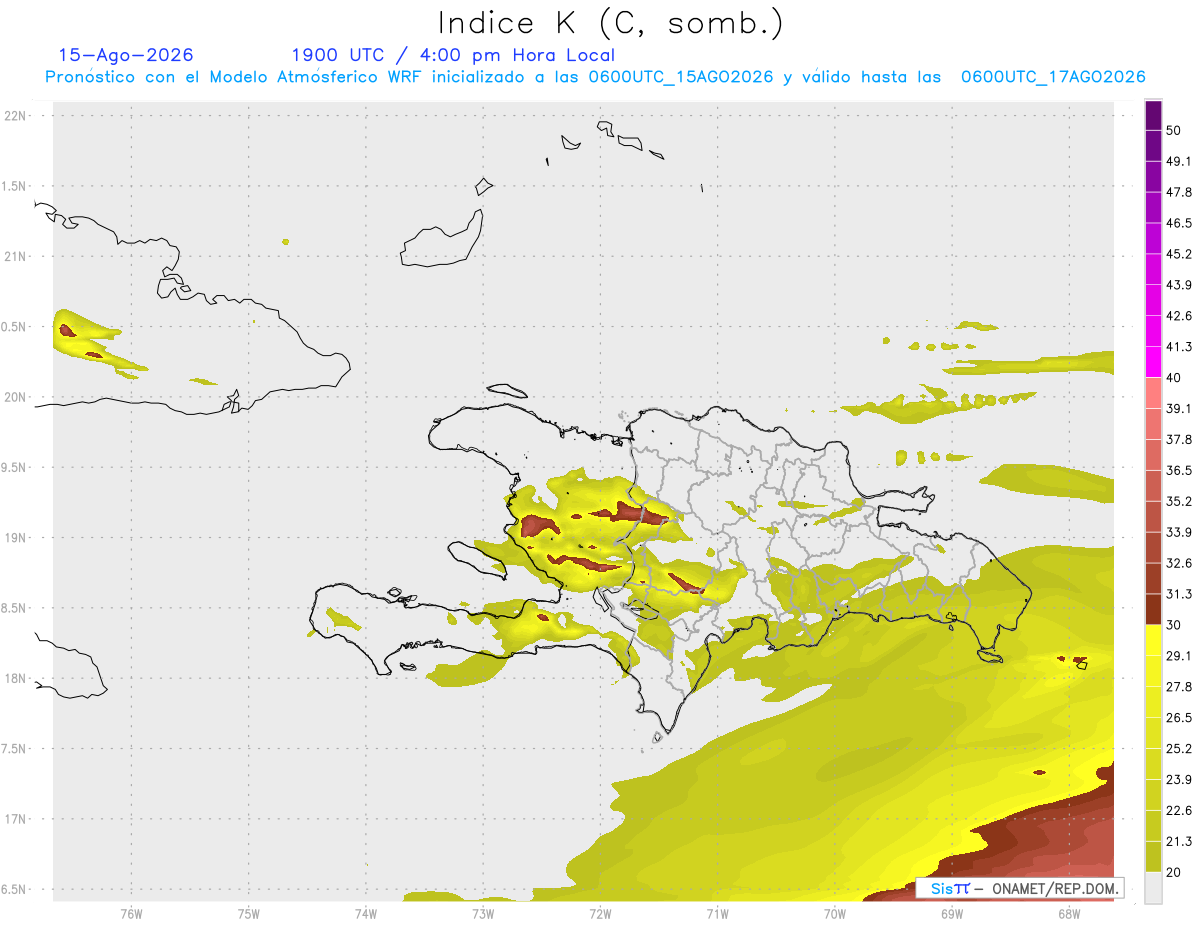Select the date label "15-Ago-2026"
The image size is (1200, 927).
coord(126,55)
